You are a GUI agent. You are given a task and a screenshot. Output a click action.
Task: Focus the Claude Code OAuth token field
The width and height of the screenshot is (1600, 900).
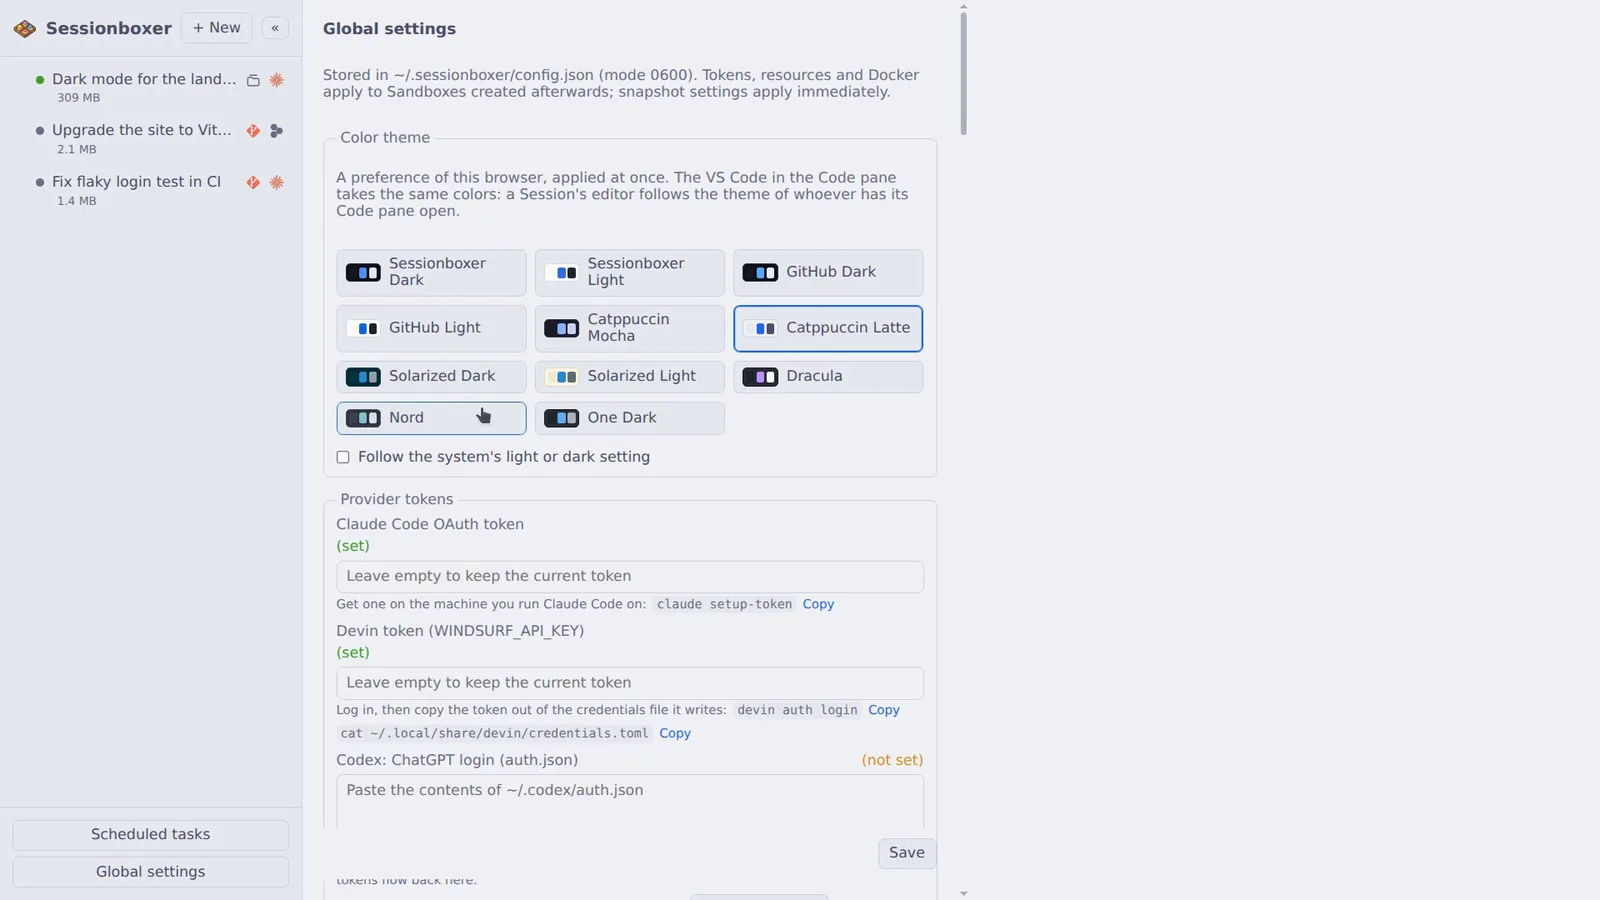630,577
